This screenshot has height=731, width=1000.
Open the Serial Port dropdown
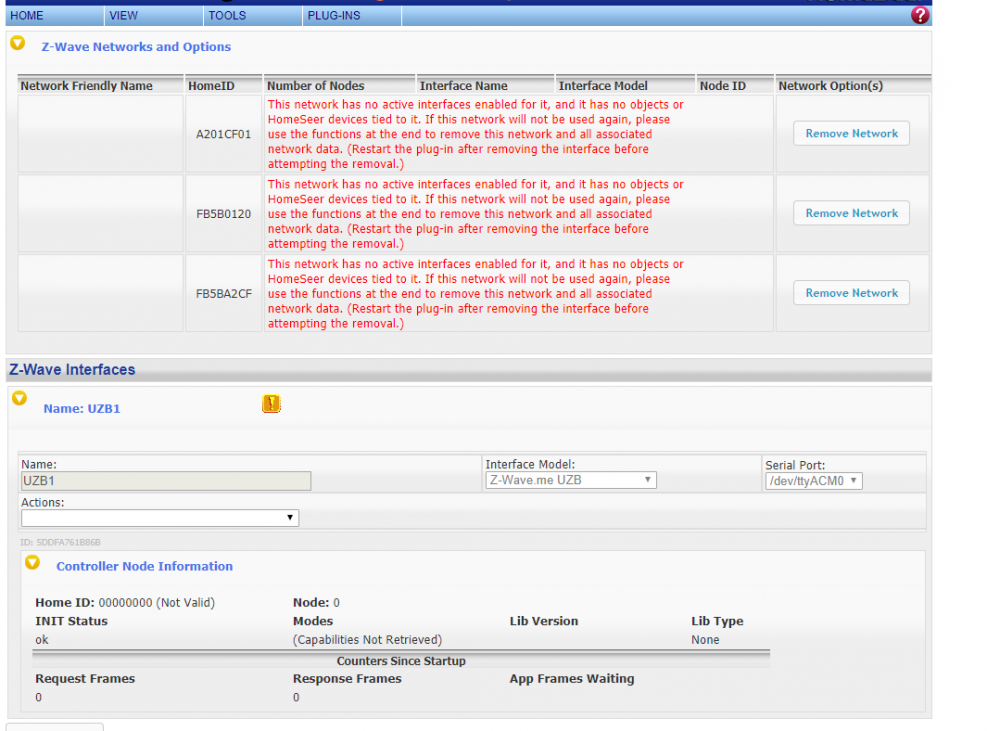click(813, 481)
